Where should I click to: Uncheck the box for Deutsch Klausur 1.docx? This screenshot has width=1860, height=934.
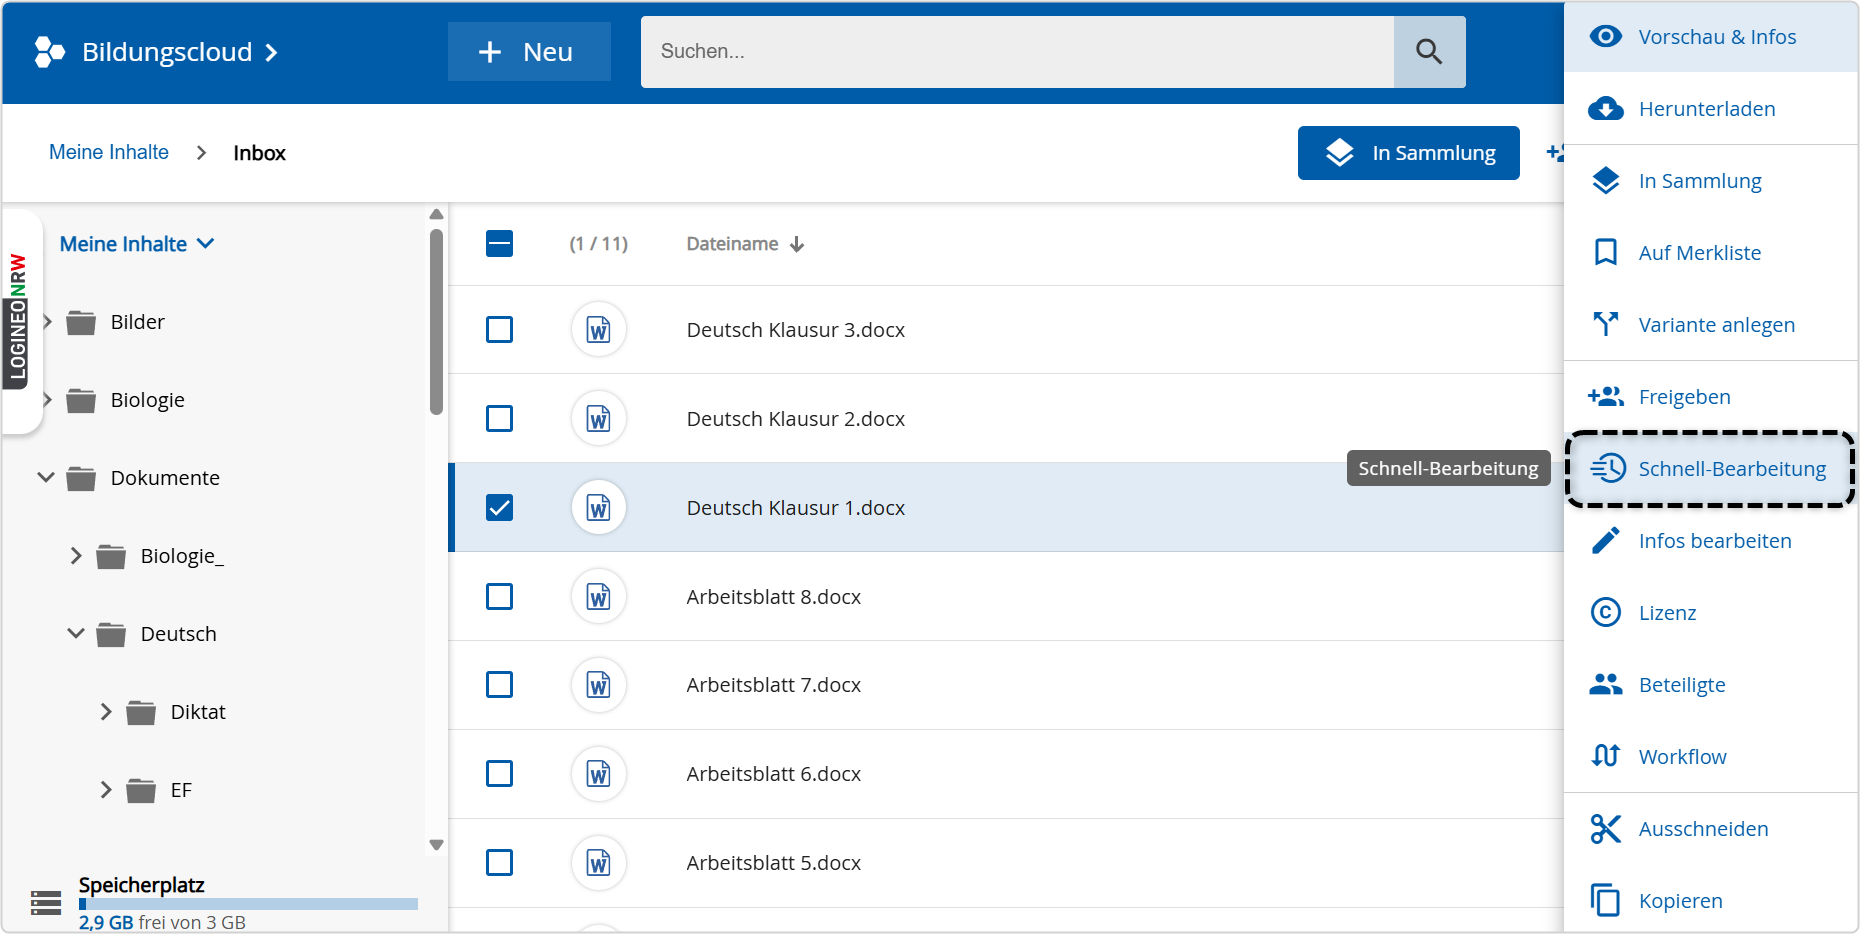pos(499,508)
